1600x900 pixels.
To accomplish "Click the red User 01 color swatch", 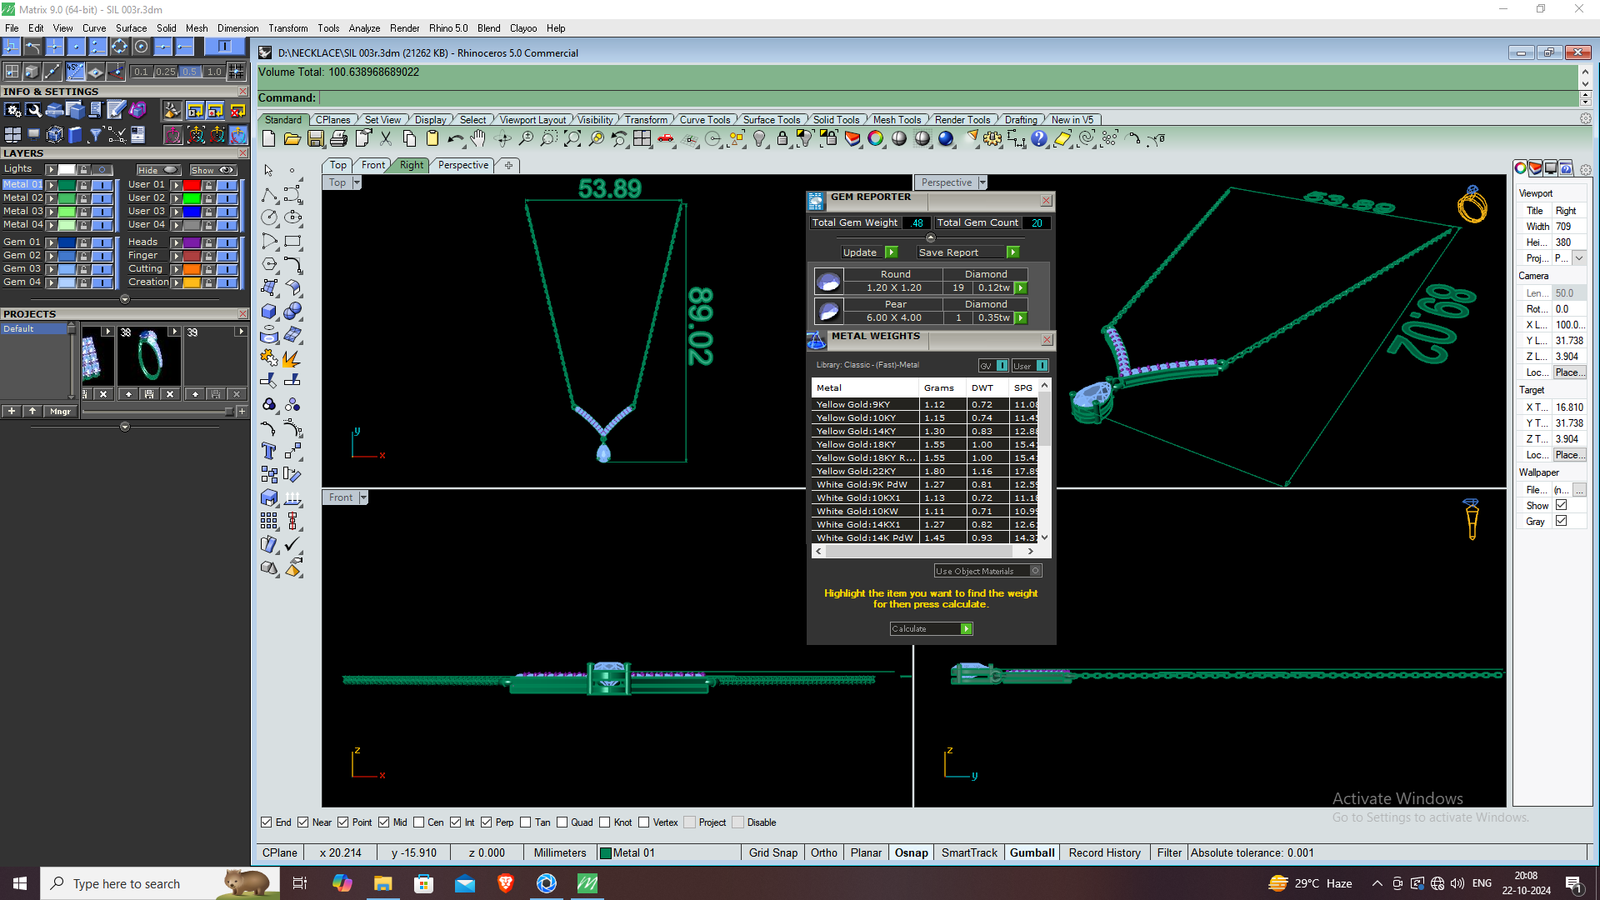I will [192, 185].
